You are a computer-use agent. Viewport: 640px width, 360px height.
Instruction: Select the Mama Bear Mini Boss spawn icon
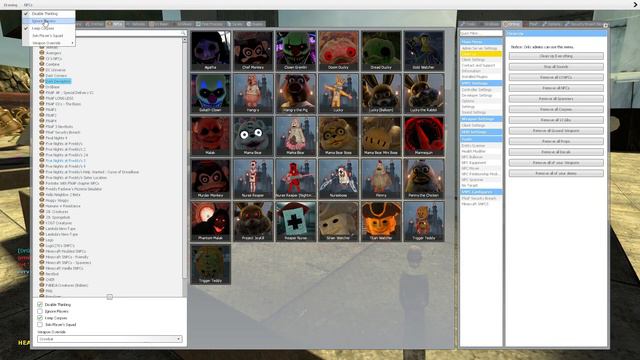(x=381, y=136)
